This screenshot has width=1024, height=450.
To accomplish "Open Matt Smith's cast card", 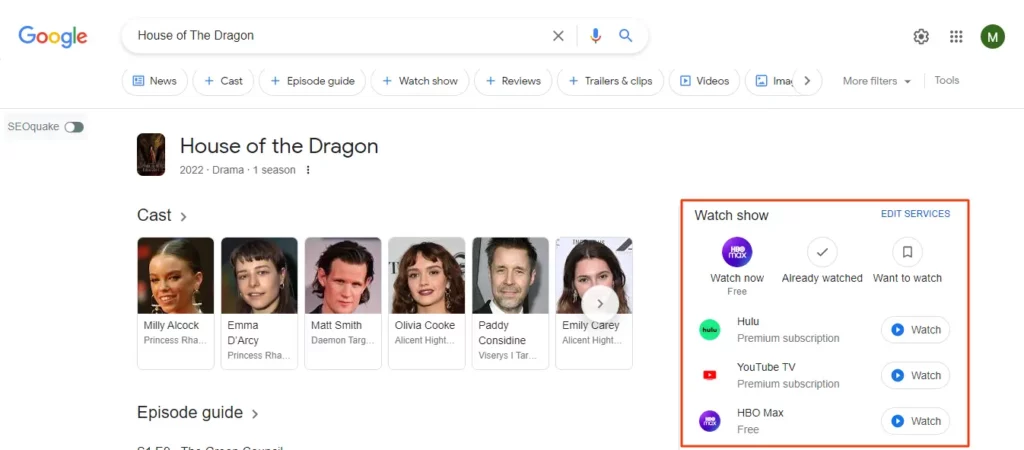I will tap(343, 303).
